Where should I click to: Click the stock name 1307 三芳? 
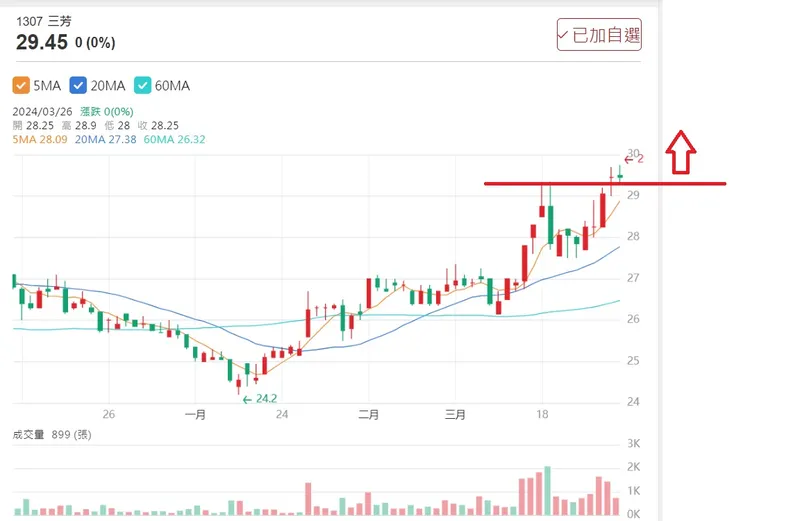pyautogui.click(x=38, y=19)
